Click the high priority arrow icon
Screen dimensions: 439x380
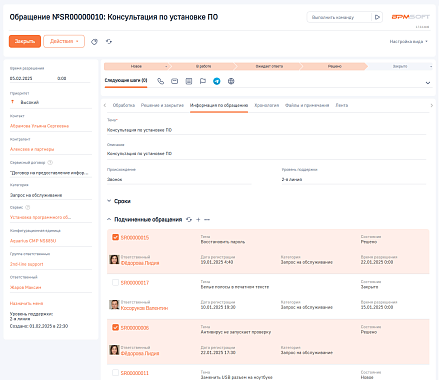13,102
